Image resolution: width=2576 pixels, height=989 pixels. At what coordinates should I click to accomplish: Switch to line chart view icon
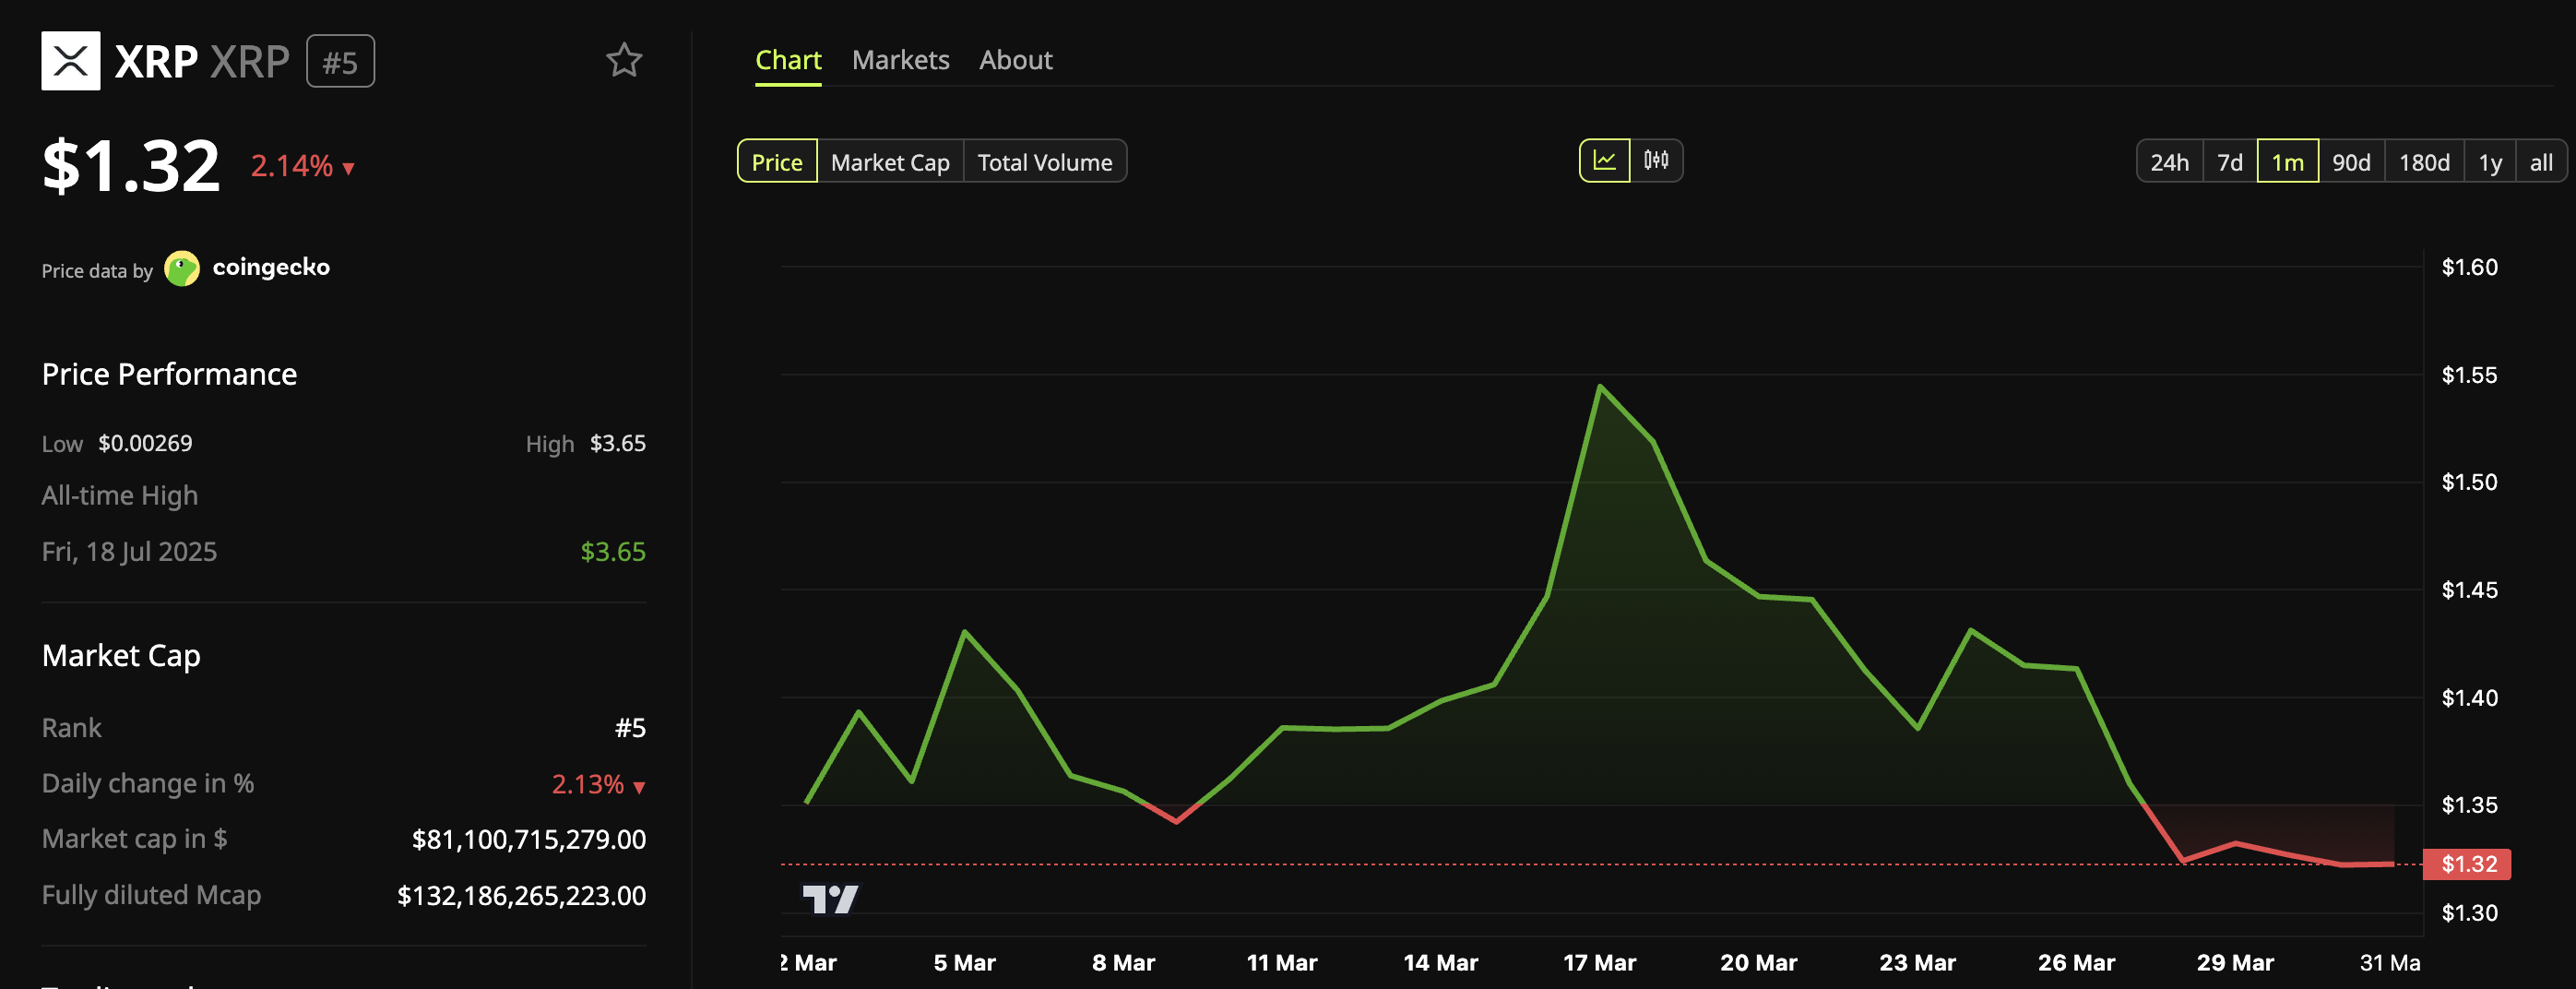tap(1605, 161)
